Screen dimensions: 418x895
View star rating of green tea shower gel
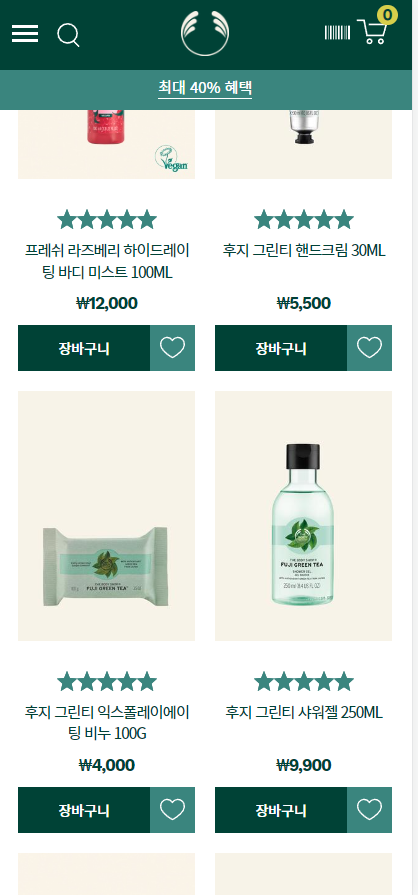point(304,681)
